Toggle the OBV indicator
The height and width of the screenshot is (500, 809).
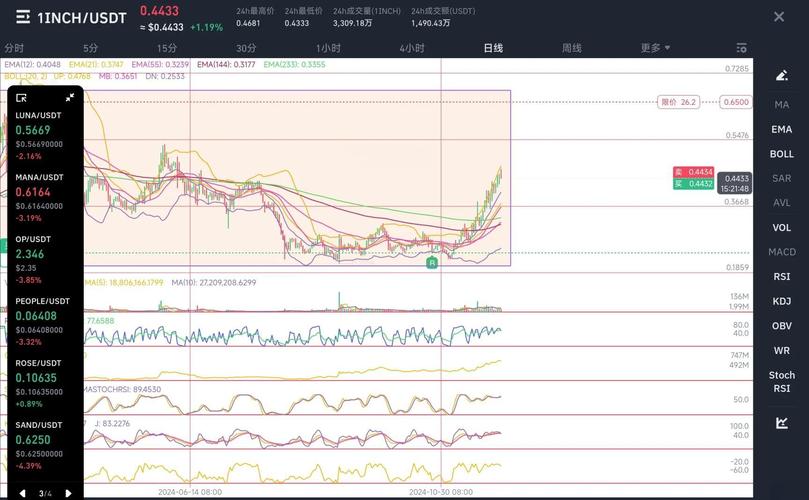782,326
